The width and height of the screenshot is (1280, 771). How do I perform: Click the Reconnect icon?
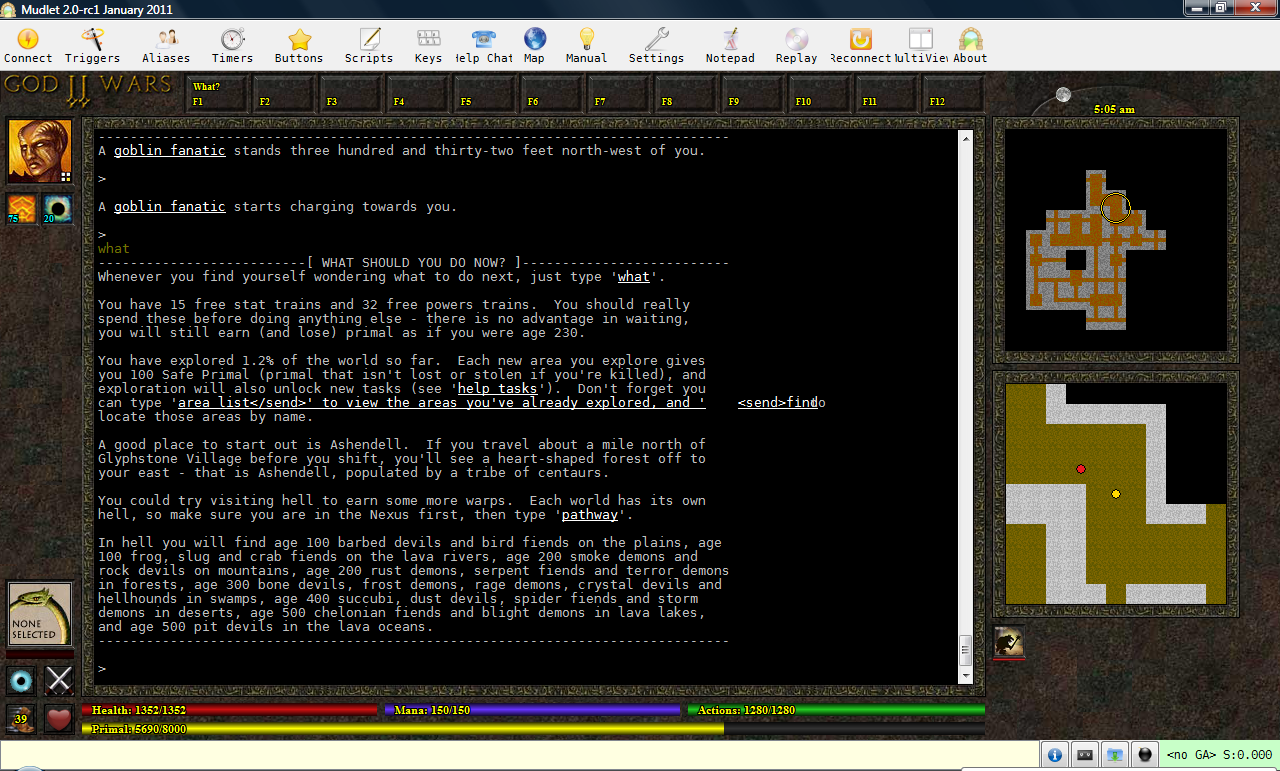pos(860,46)
